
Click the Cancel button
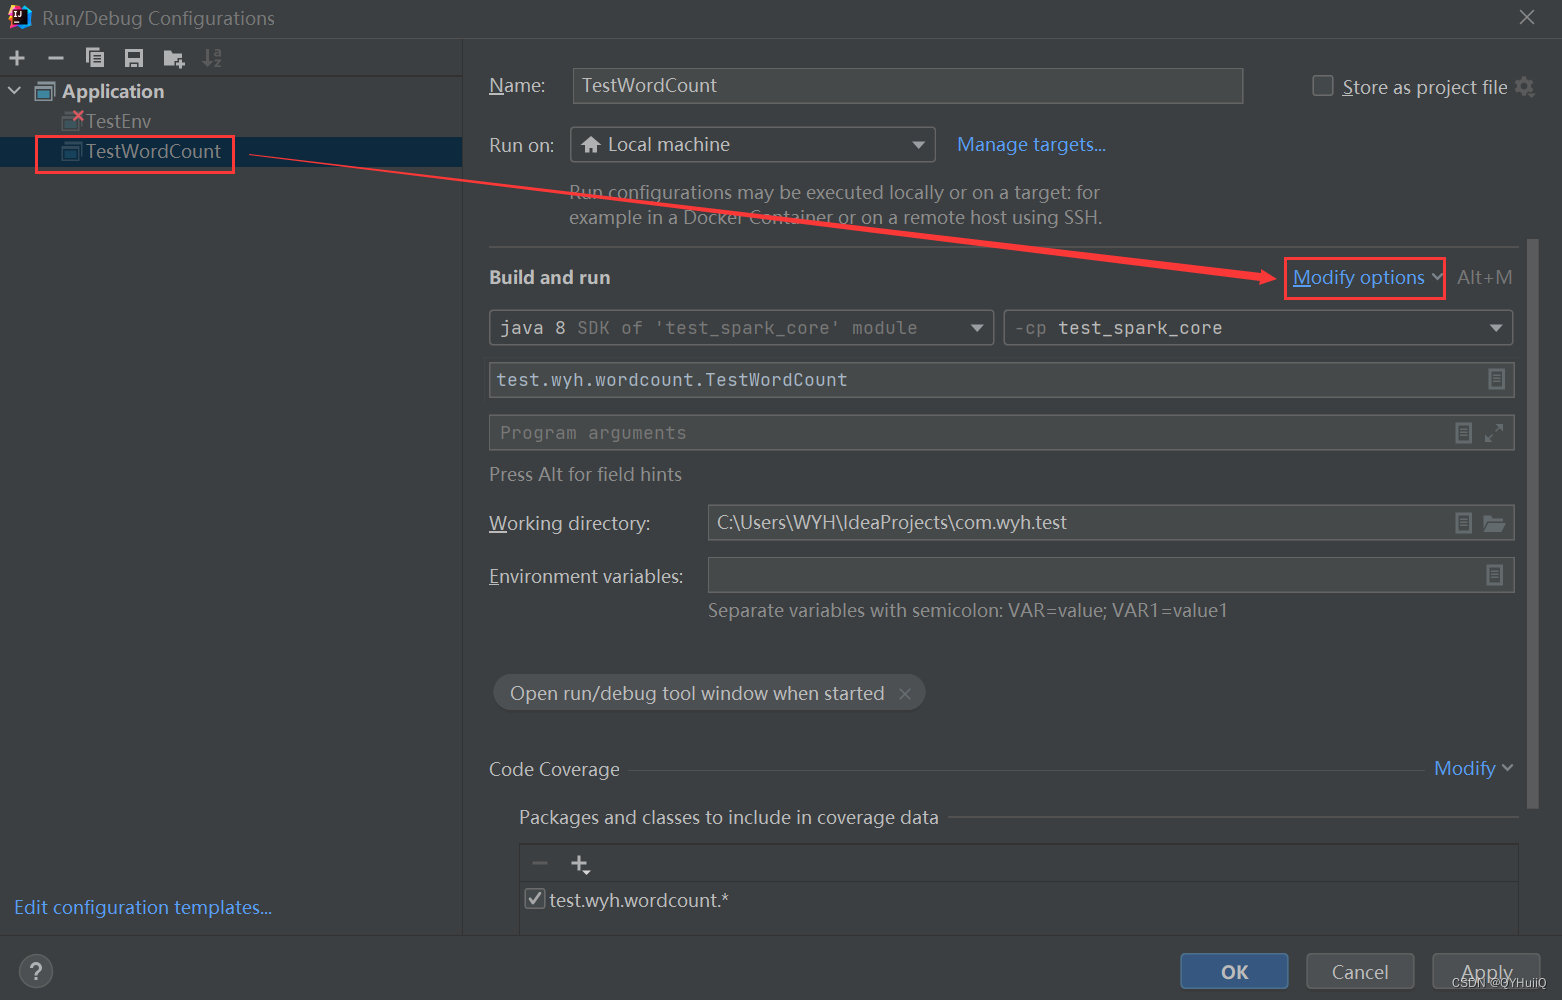pos(1360,971)
